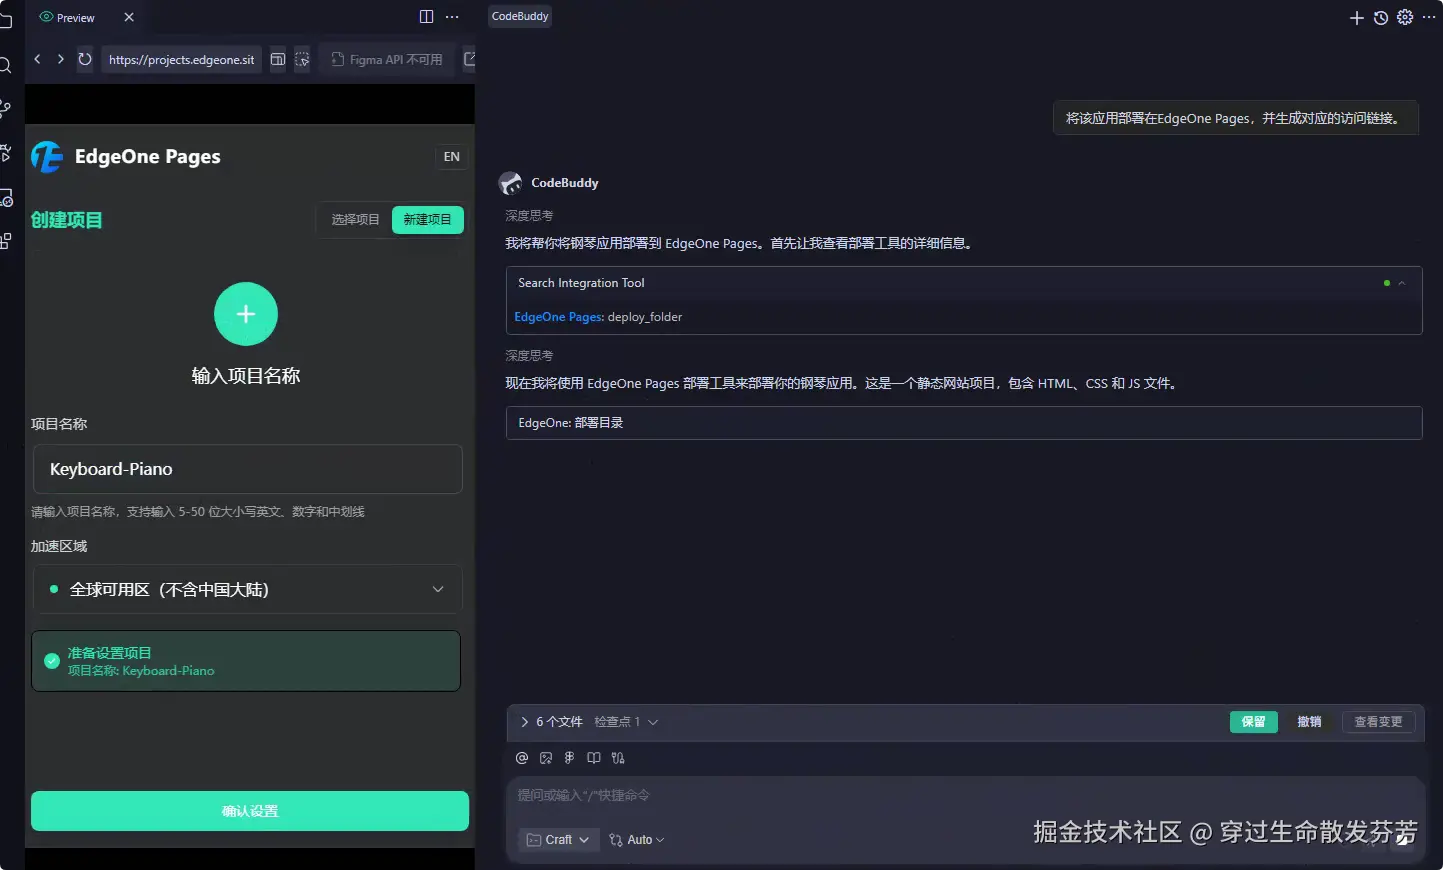This screenshot has height=870, width=1443.
Task: Click the user message about EdgeOne Pages deployment
Action: (1236, 118)
